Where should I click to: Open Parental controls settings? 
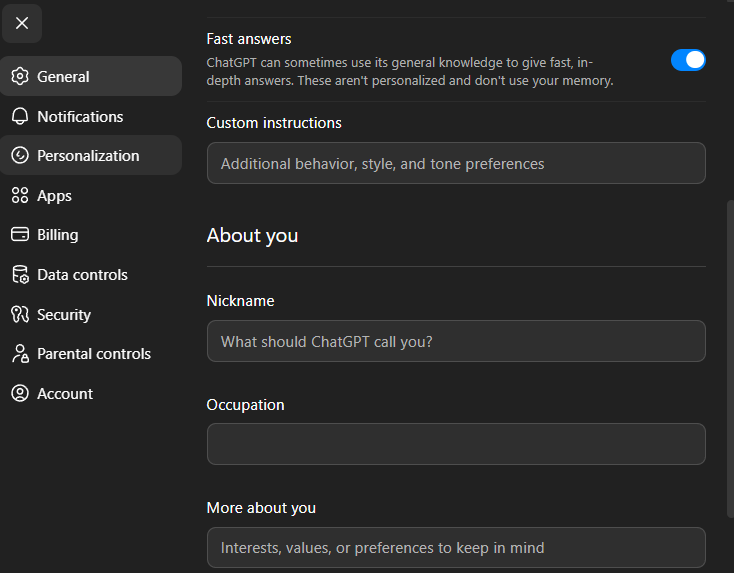point(91,353)
